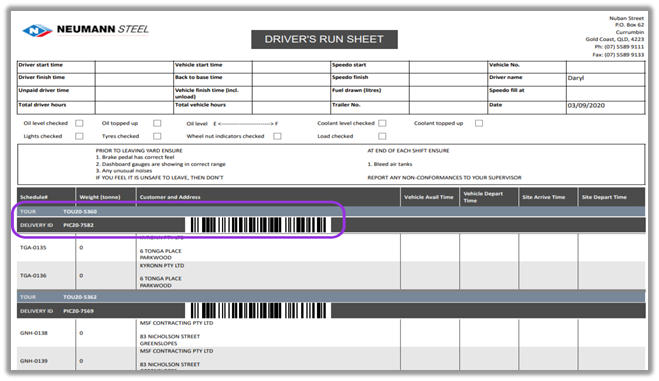Click the Oil level E to F gauge
The height and width of the screenshot is (381, 659).
pyautogui.click(x=246, y=123)
